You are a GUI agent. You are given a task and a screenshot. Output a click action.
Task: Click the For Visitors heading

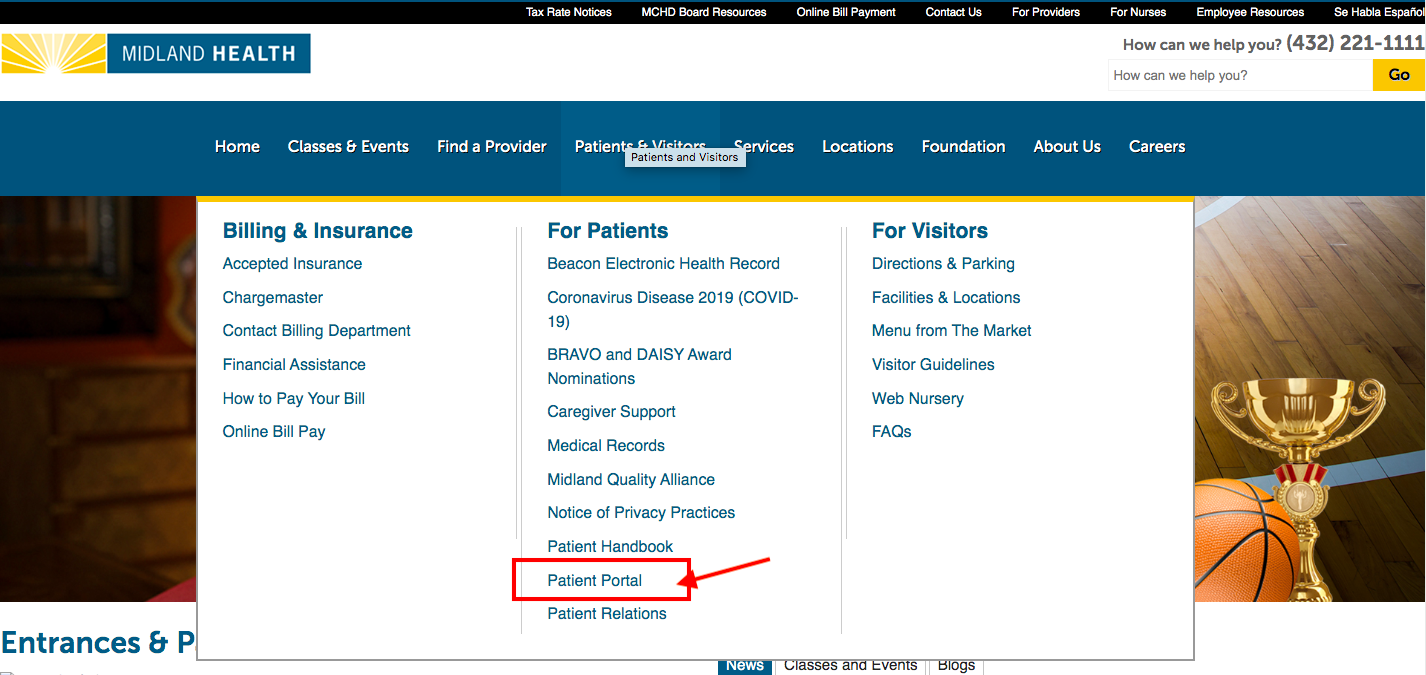[930, 231]
